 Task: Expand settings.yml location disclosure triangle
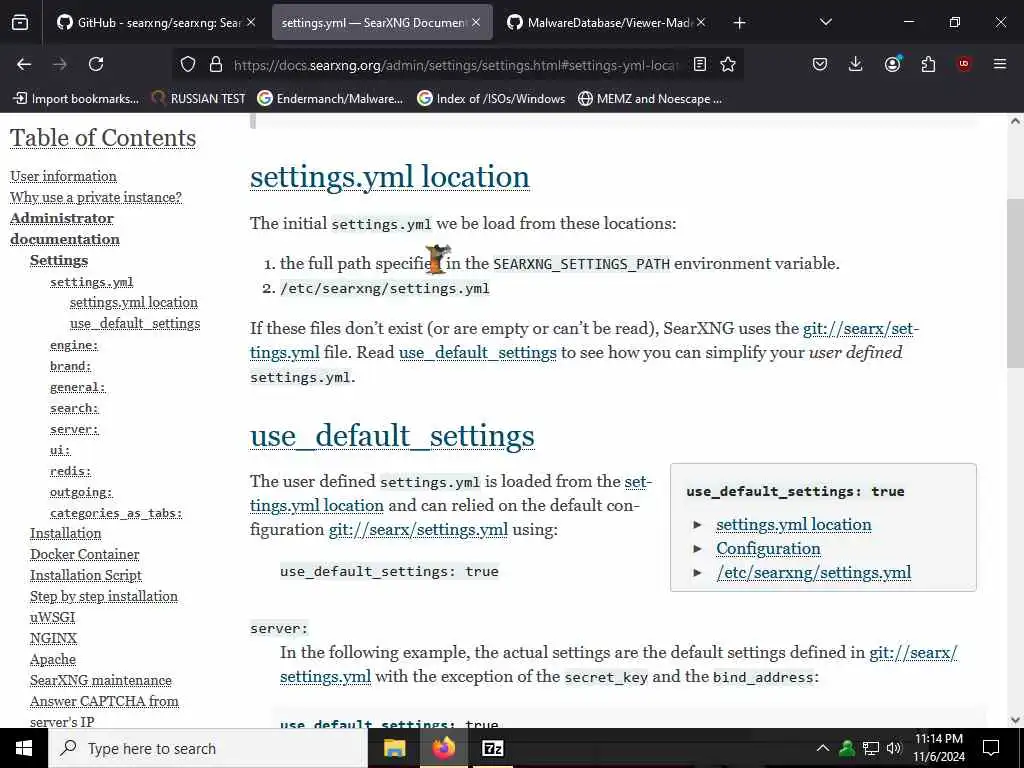tap(697, 524)
